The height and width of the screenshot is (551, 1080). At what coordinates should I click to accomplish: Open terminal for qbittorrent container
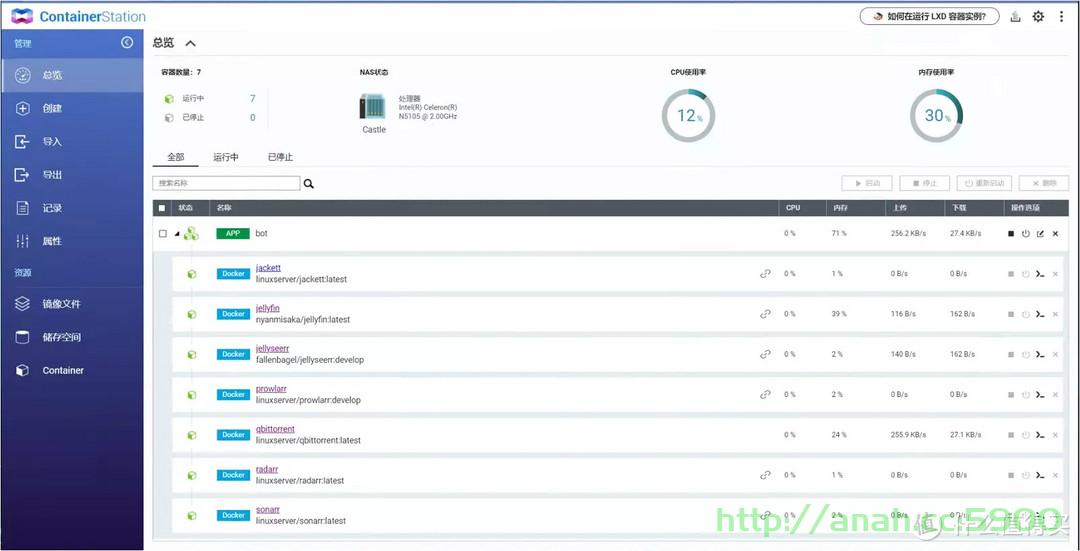[x=1040, y=435]
